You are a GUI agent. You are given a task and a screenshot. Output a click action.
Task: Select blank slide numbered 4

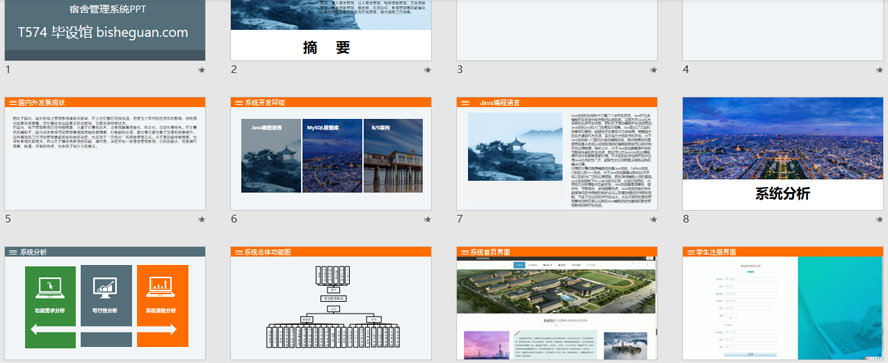coord(783,30)
